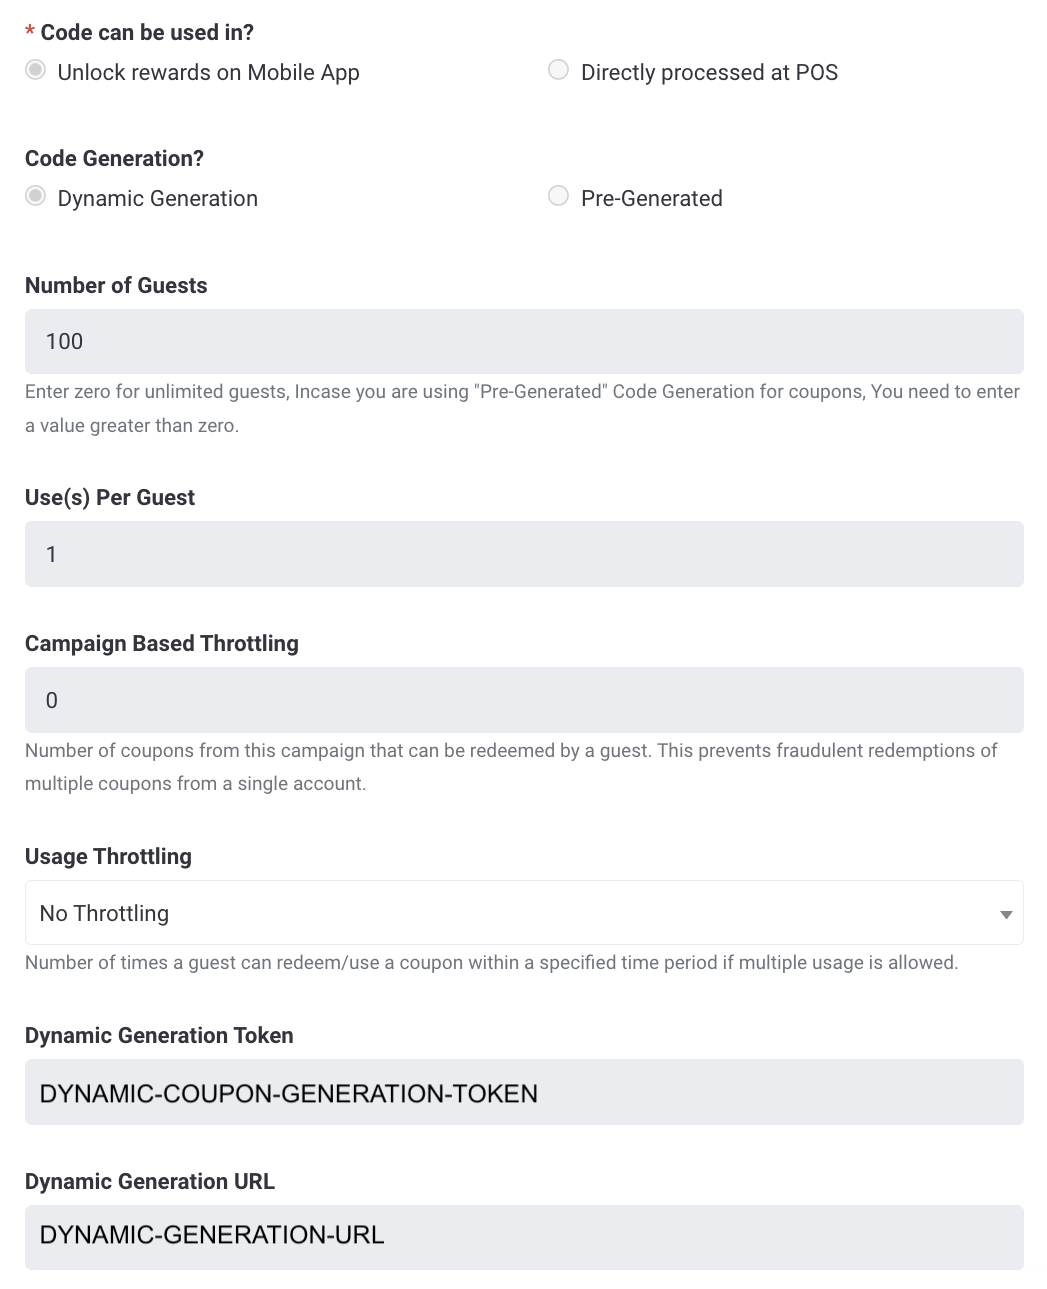Click the Number of Guests input showing 100
Screen dimensions: 1047x1289
click(x=524, y=341)
